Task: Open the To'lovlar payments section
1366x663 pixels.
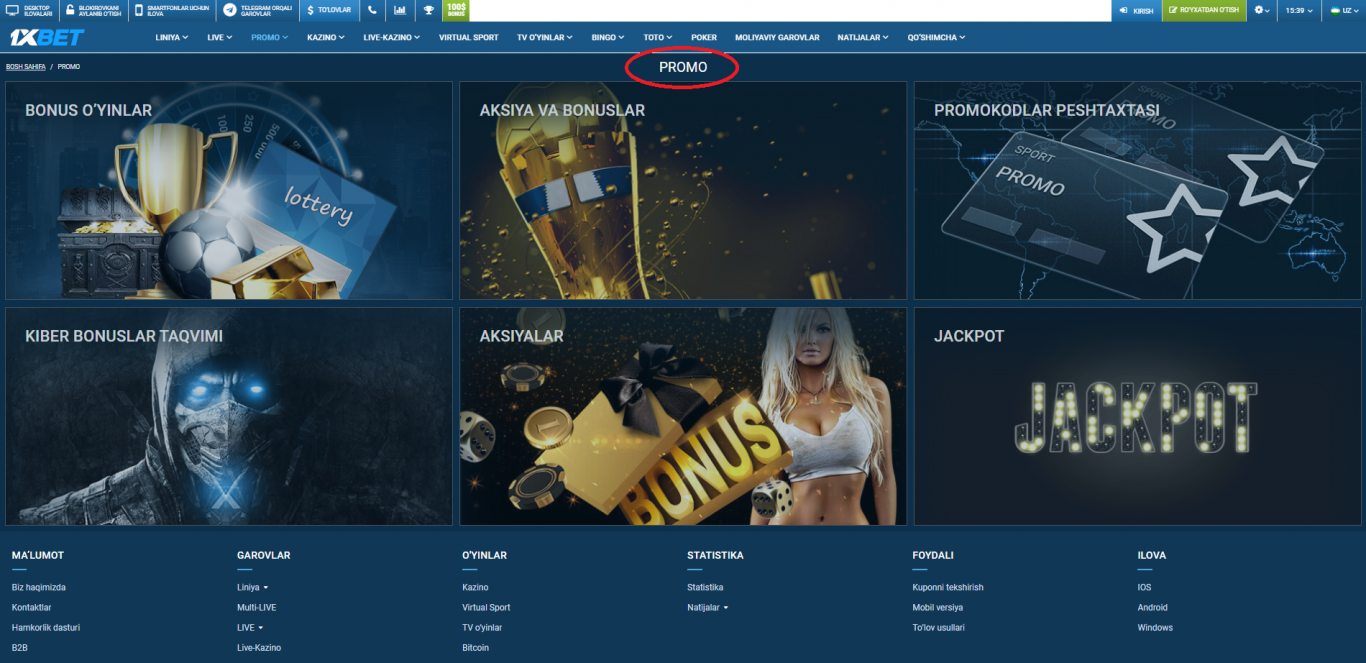Action: 329,11
